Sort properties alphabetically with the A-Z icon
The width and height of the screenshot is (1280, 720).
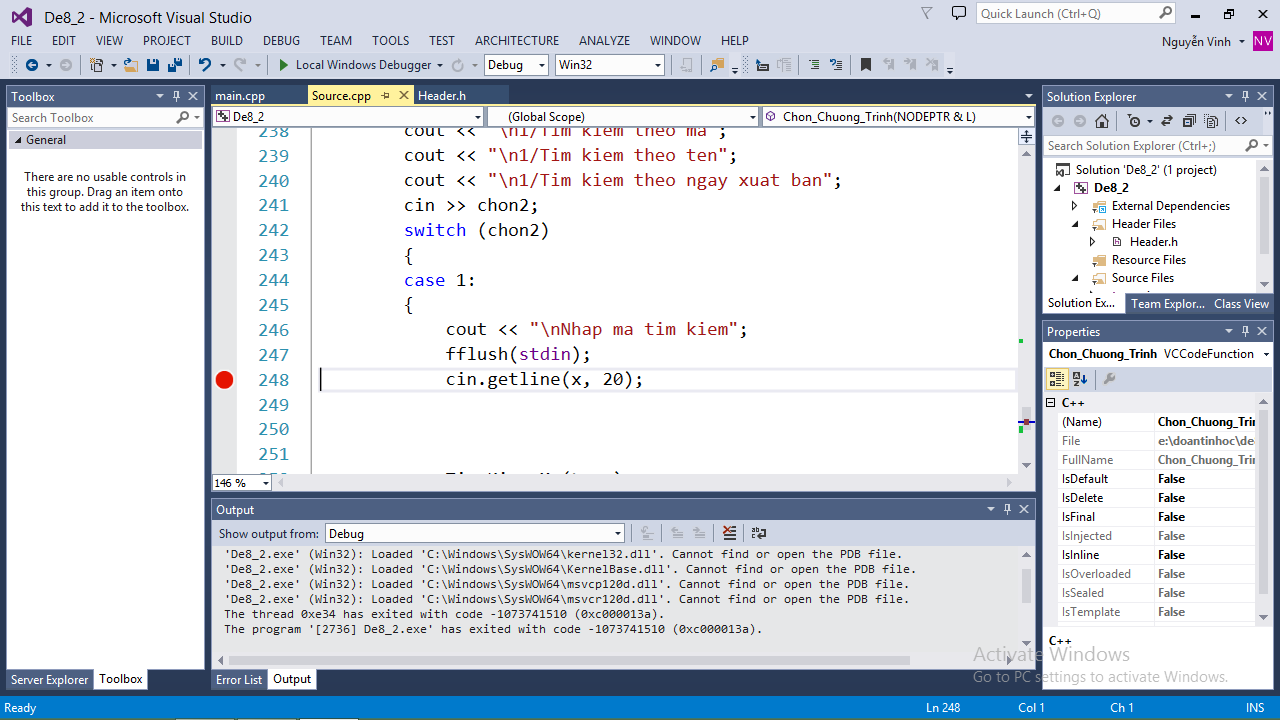pos(1080,379)
